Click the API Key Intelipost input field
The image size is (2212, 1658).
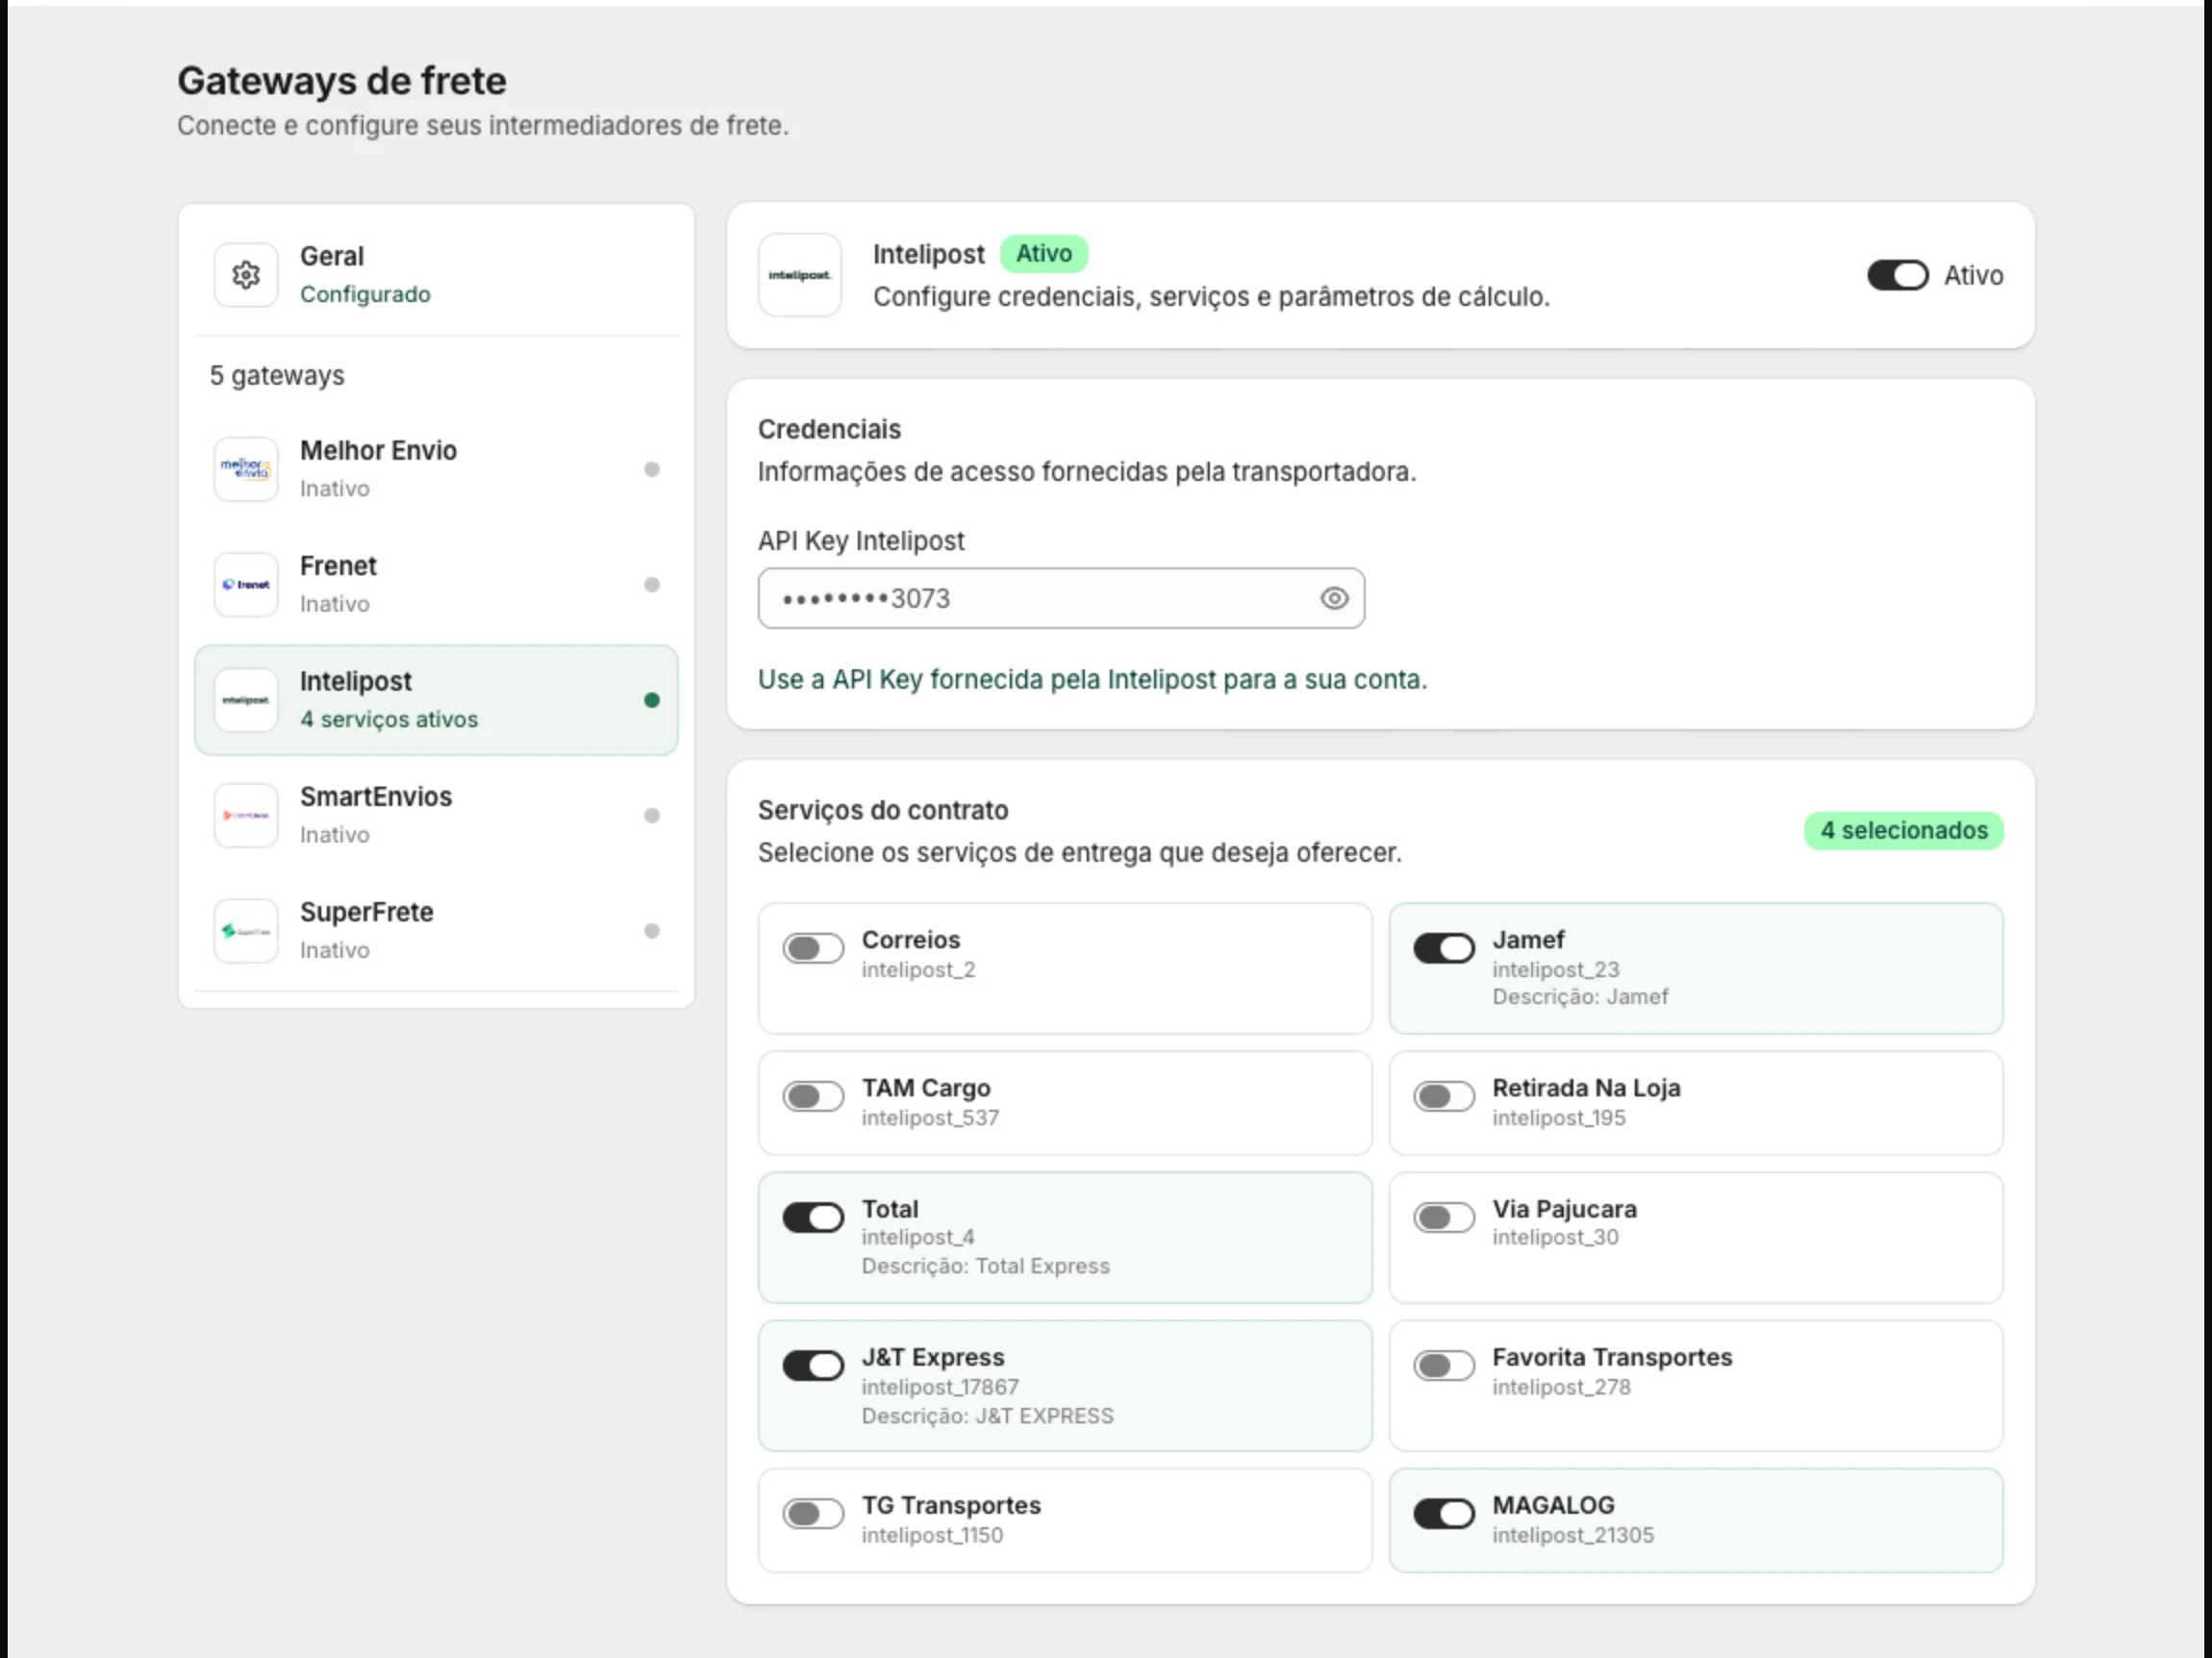[1061, 598]
